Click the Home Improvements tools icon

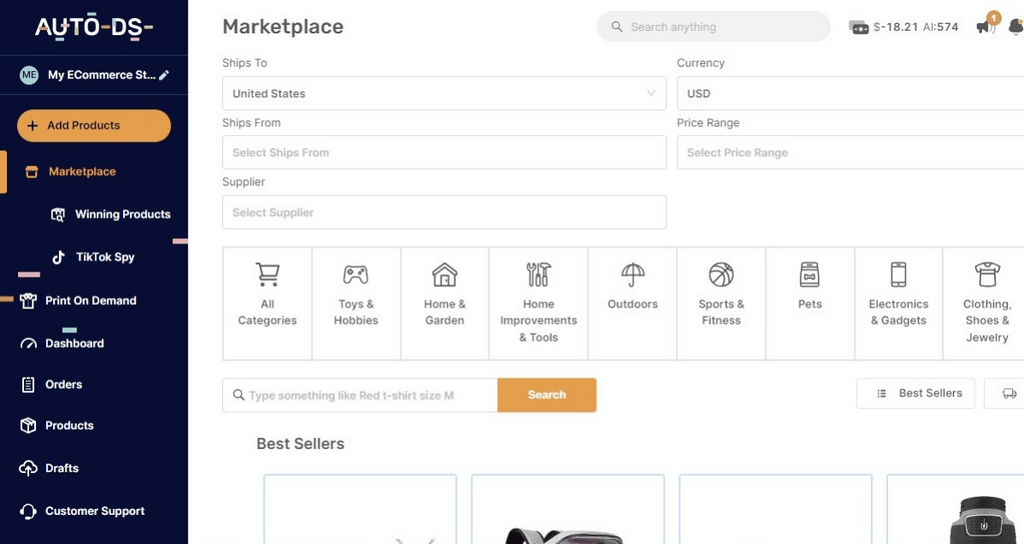[x=538, y=274]
